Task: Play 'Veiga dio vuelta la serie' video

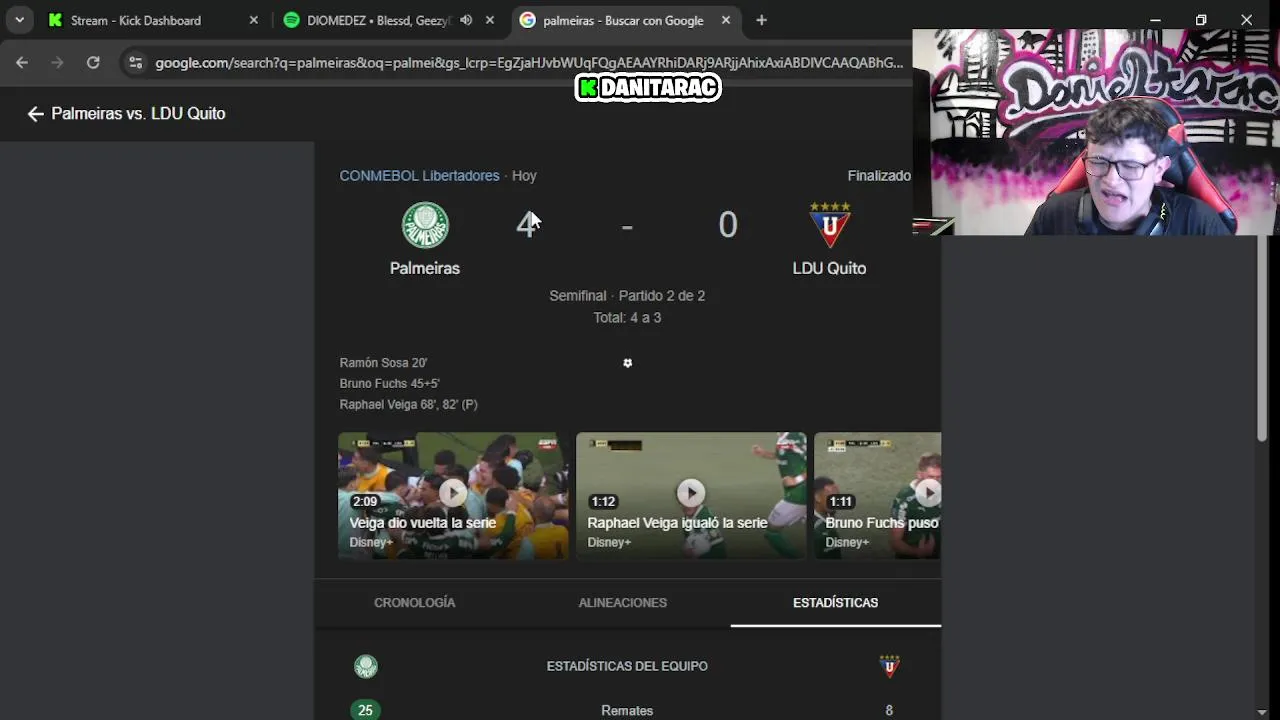Action: (x=453, y=495)
